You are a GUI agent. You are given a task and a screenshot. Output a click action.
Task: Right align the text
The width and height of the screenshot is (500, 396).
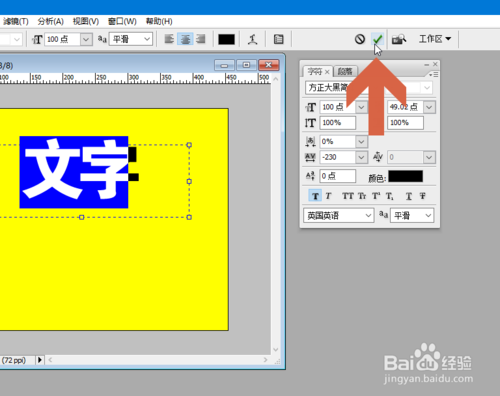pyautogui.click(x=201, y=39)
